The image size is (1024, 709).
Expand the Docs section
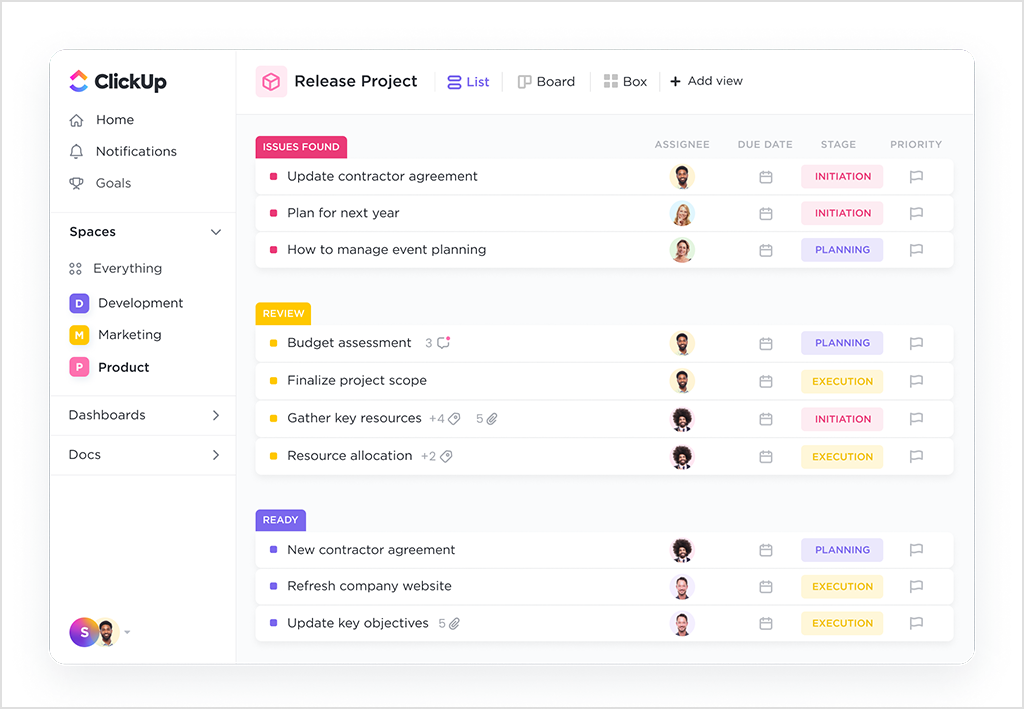[216, 454]
